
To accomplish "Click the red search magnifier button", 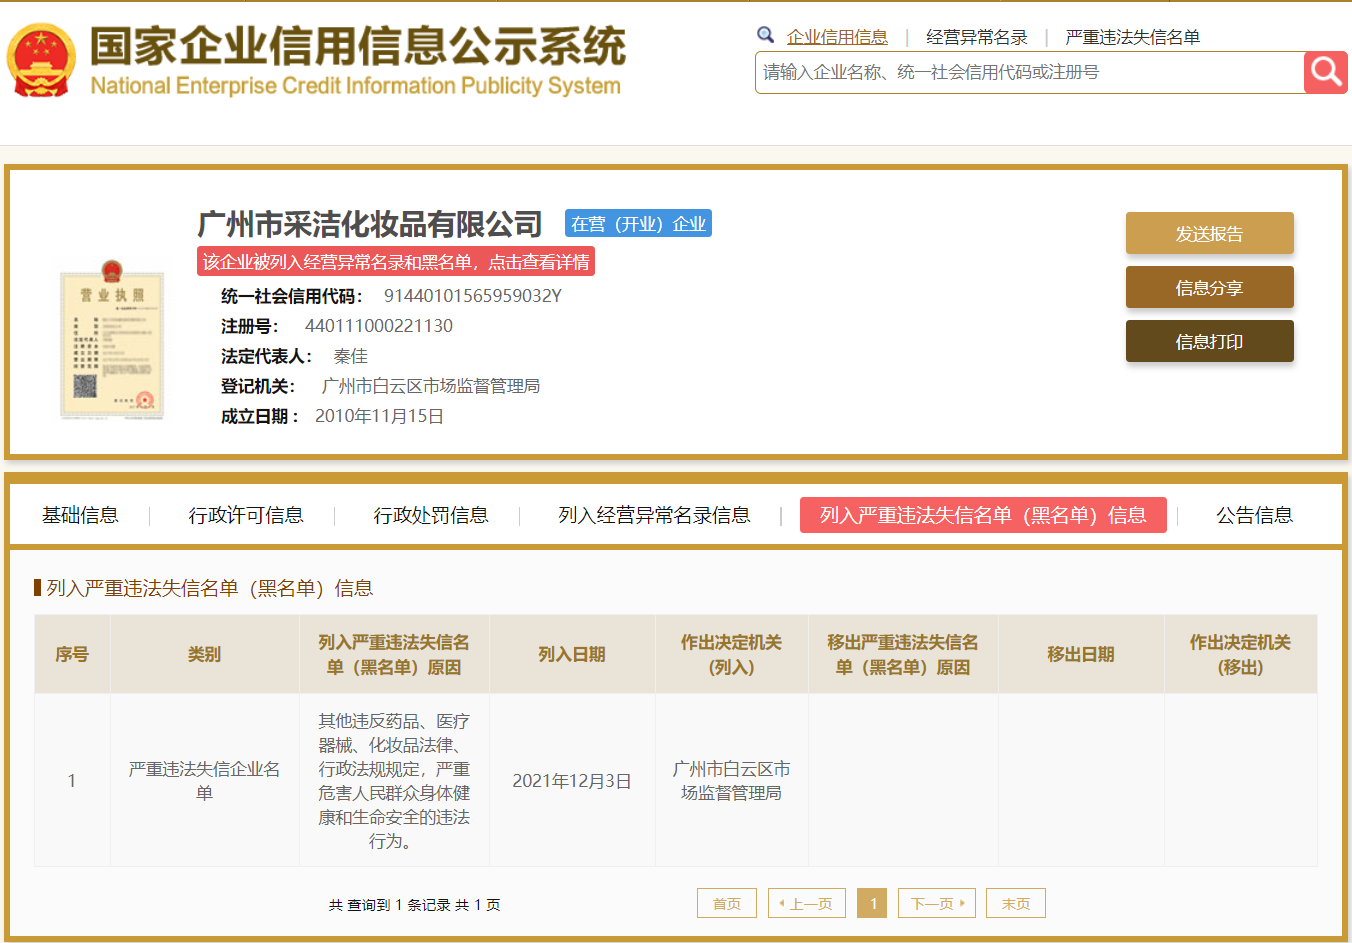I will (1326, 72).
